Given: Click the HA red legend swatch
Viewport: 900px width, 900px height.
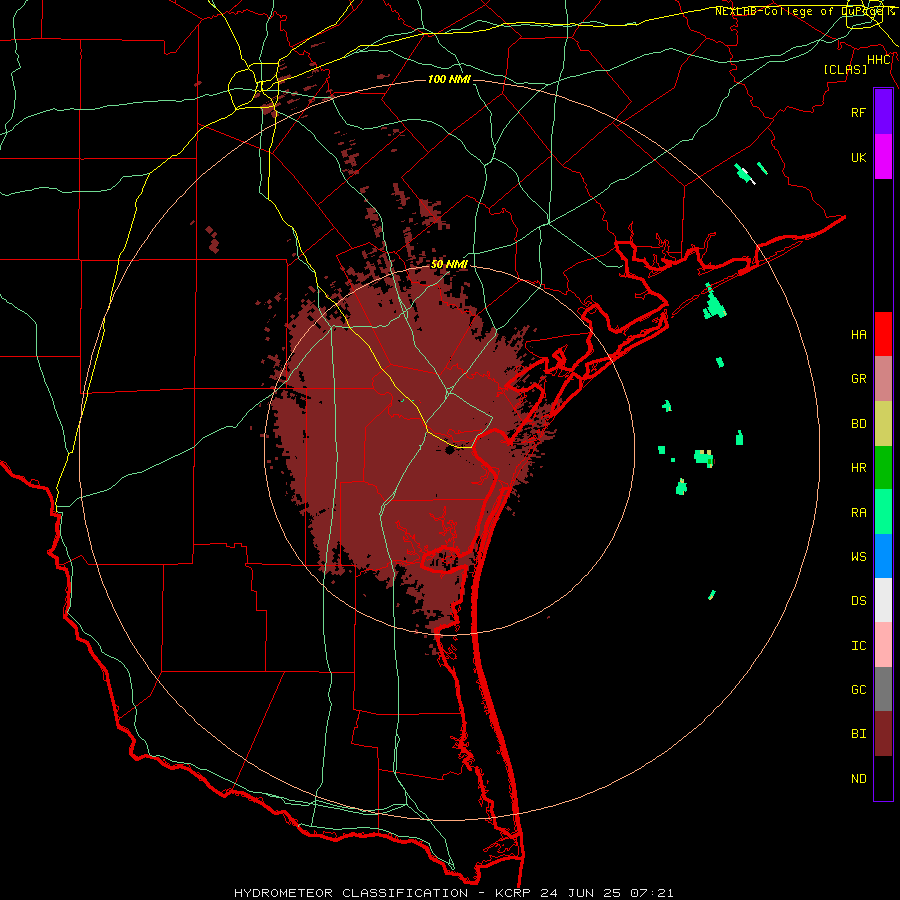Looking at the screenshot, I should point(883,334).
